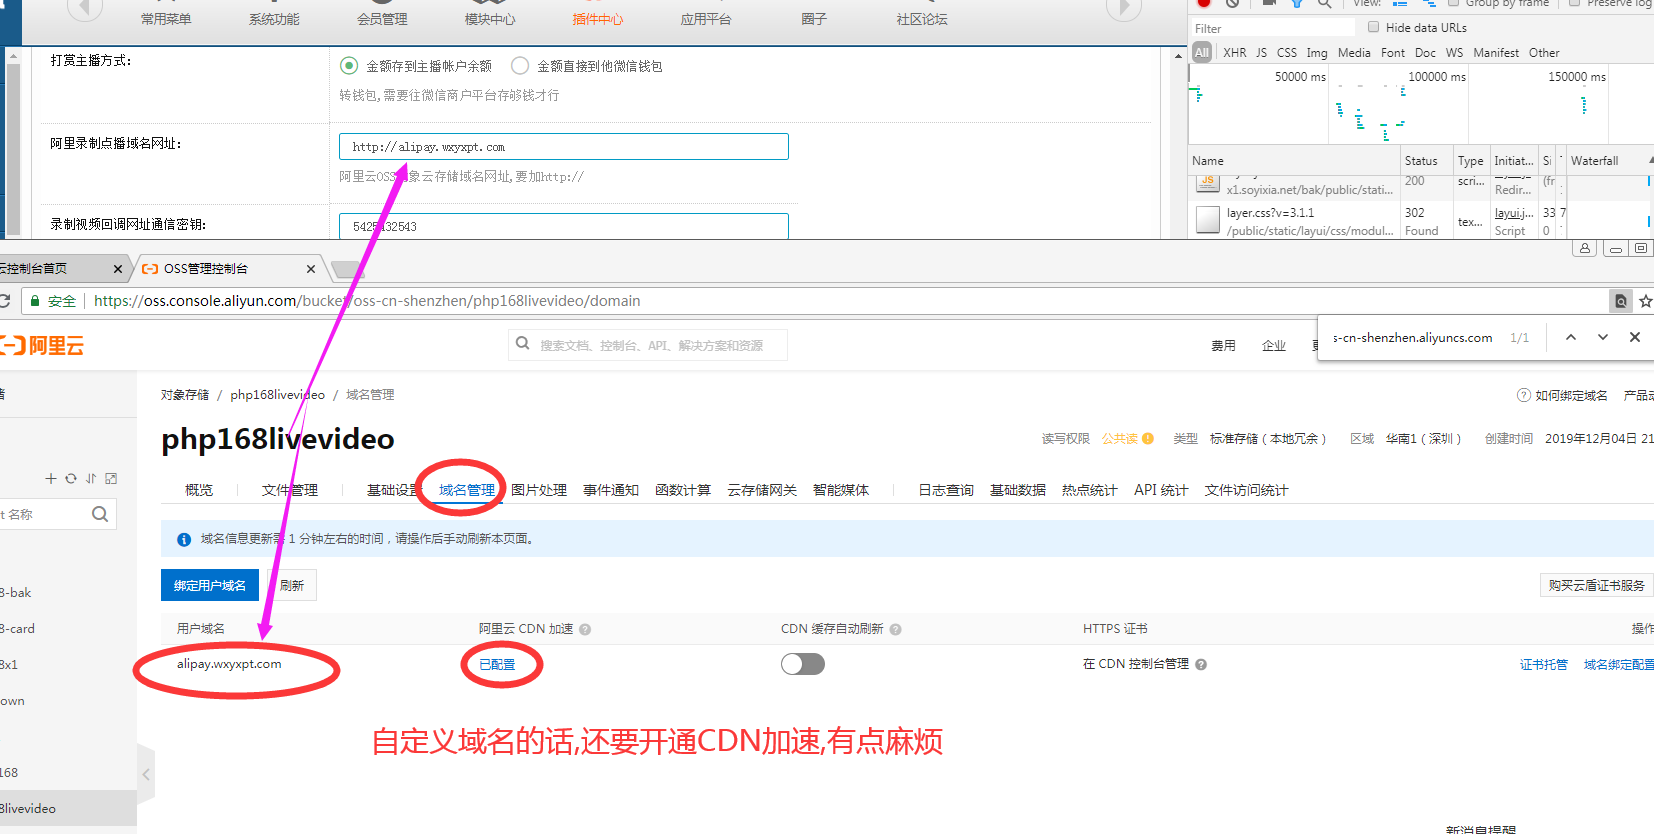Click the help icon beside 在 CDN 控制台管理
The image size is (1654, 834).
click(x=1201, y=665)
